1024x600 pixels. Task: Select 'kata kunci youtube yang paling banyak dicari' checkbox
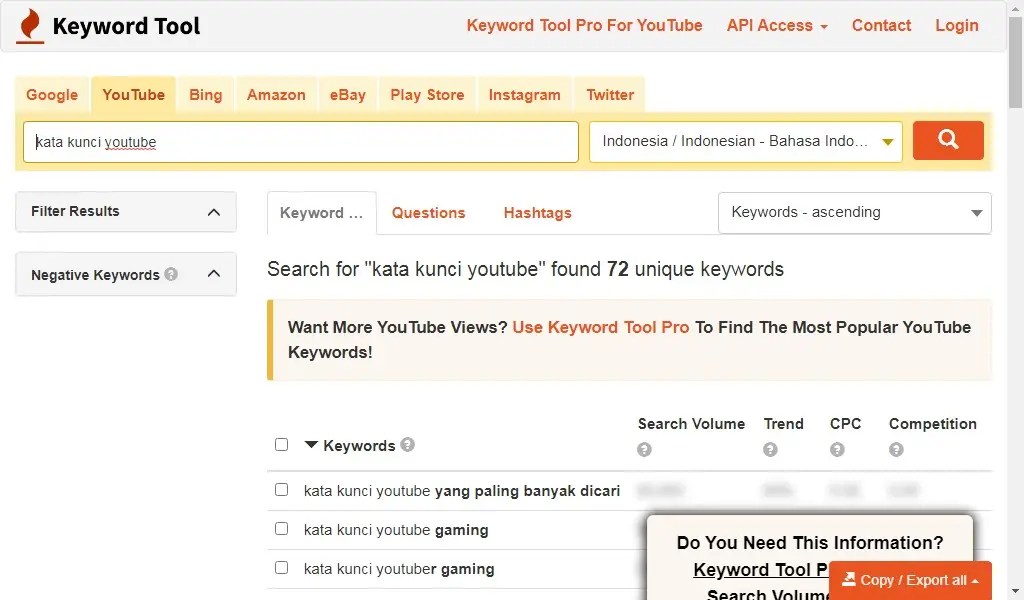coord(281,489)
